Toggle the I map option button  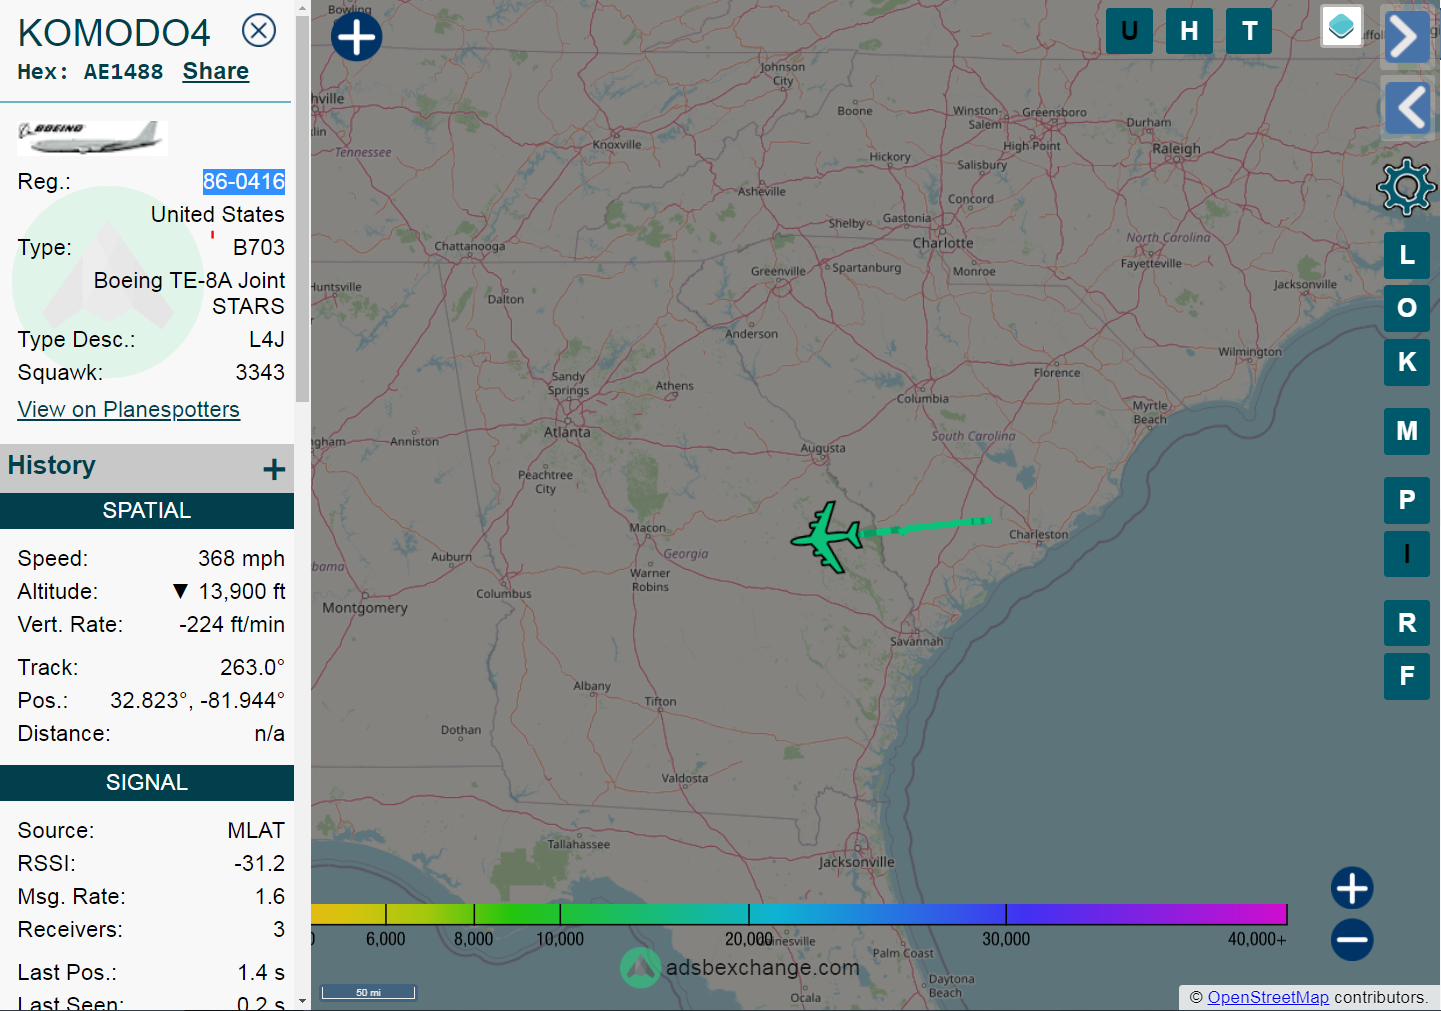(x=1407, y=554)
